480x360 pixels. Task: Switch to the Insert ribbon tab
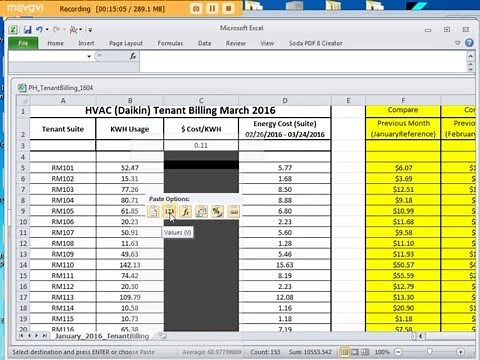pyautogui.click(x=86, y=43)
